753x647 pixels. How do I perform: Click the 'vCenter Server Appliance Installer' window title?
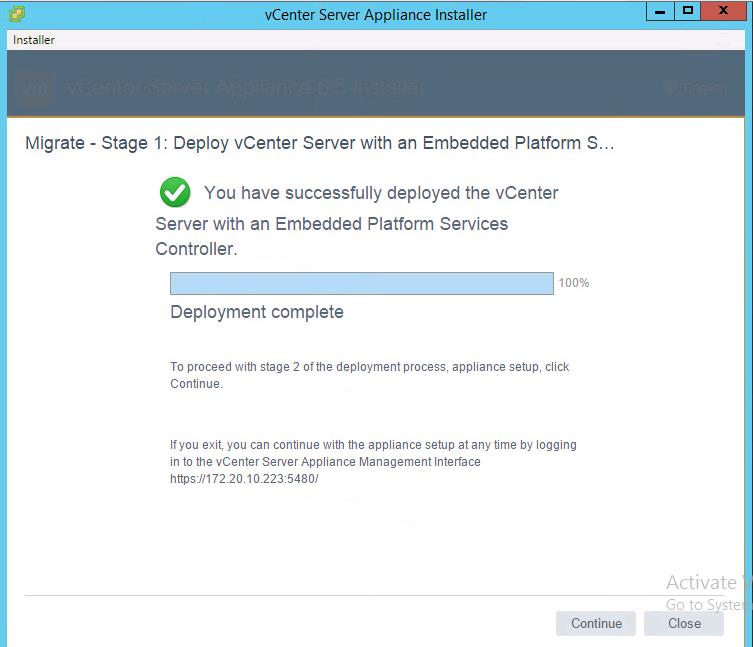(376, 15)
